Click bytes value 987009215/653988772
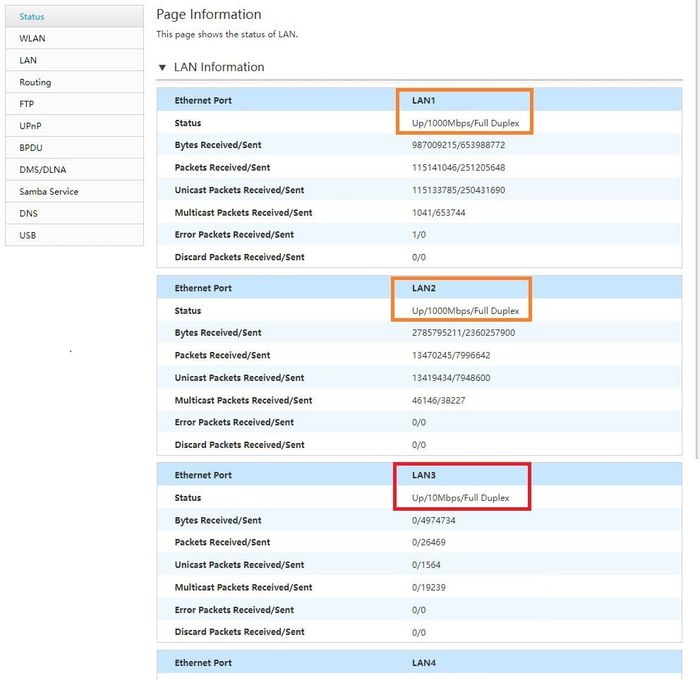The width and height of the screenshot is (700, 680). click(458, 145)
